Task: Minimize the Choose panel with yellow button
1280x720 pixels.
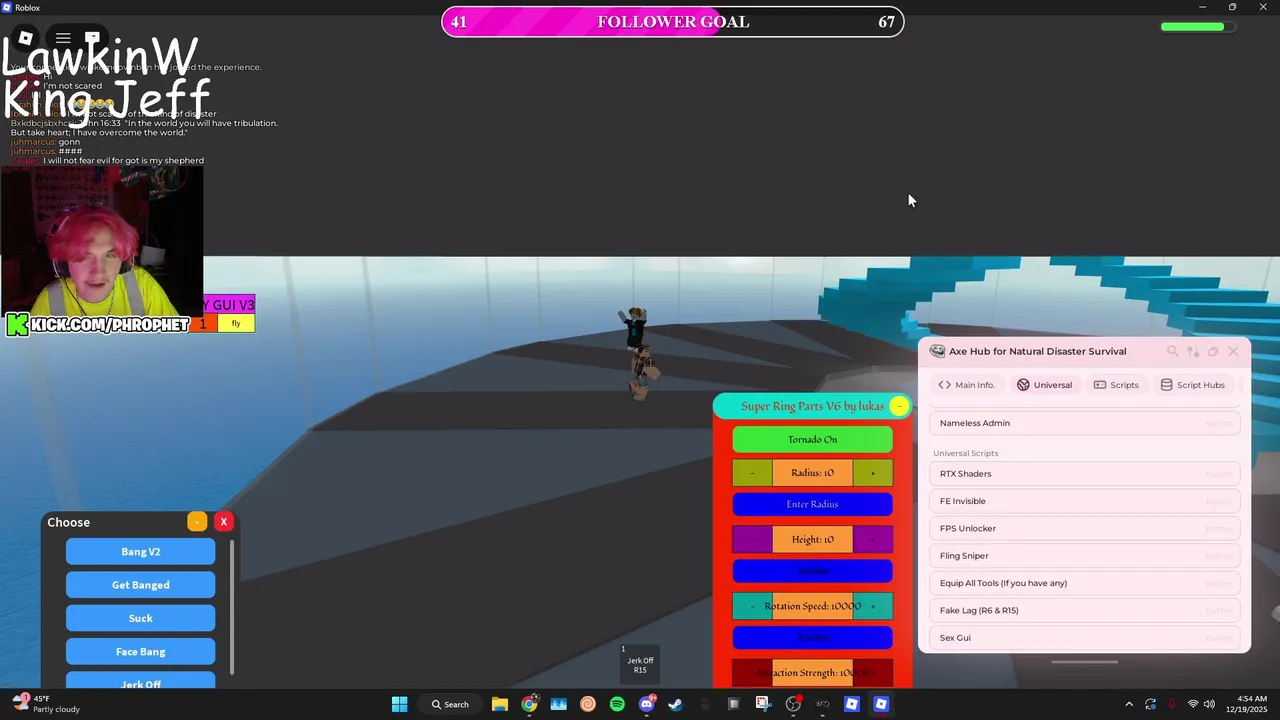Action: [x=197, y=521]
